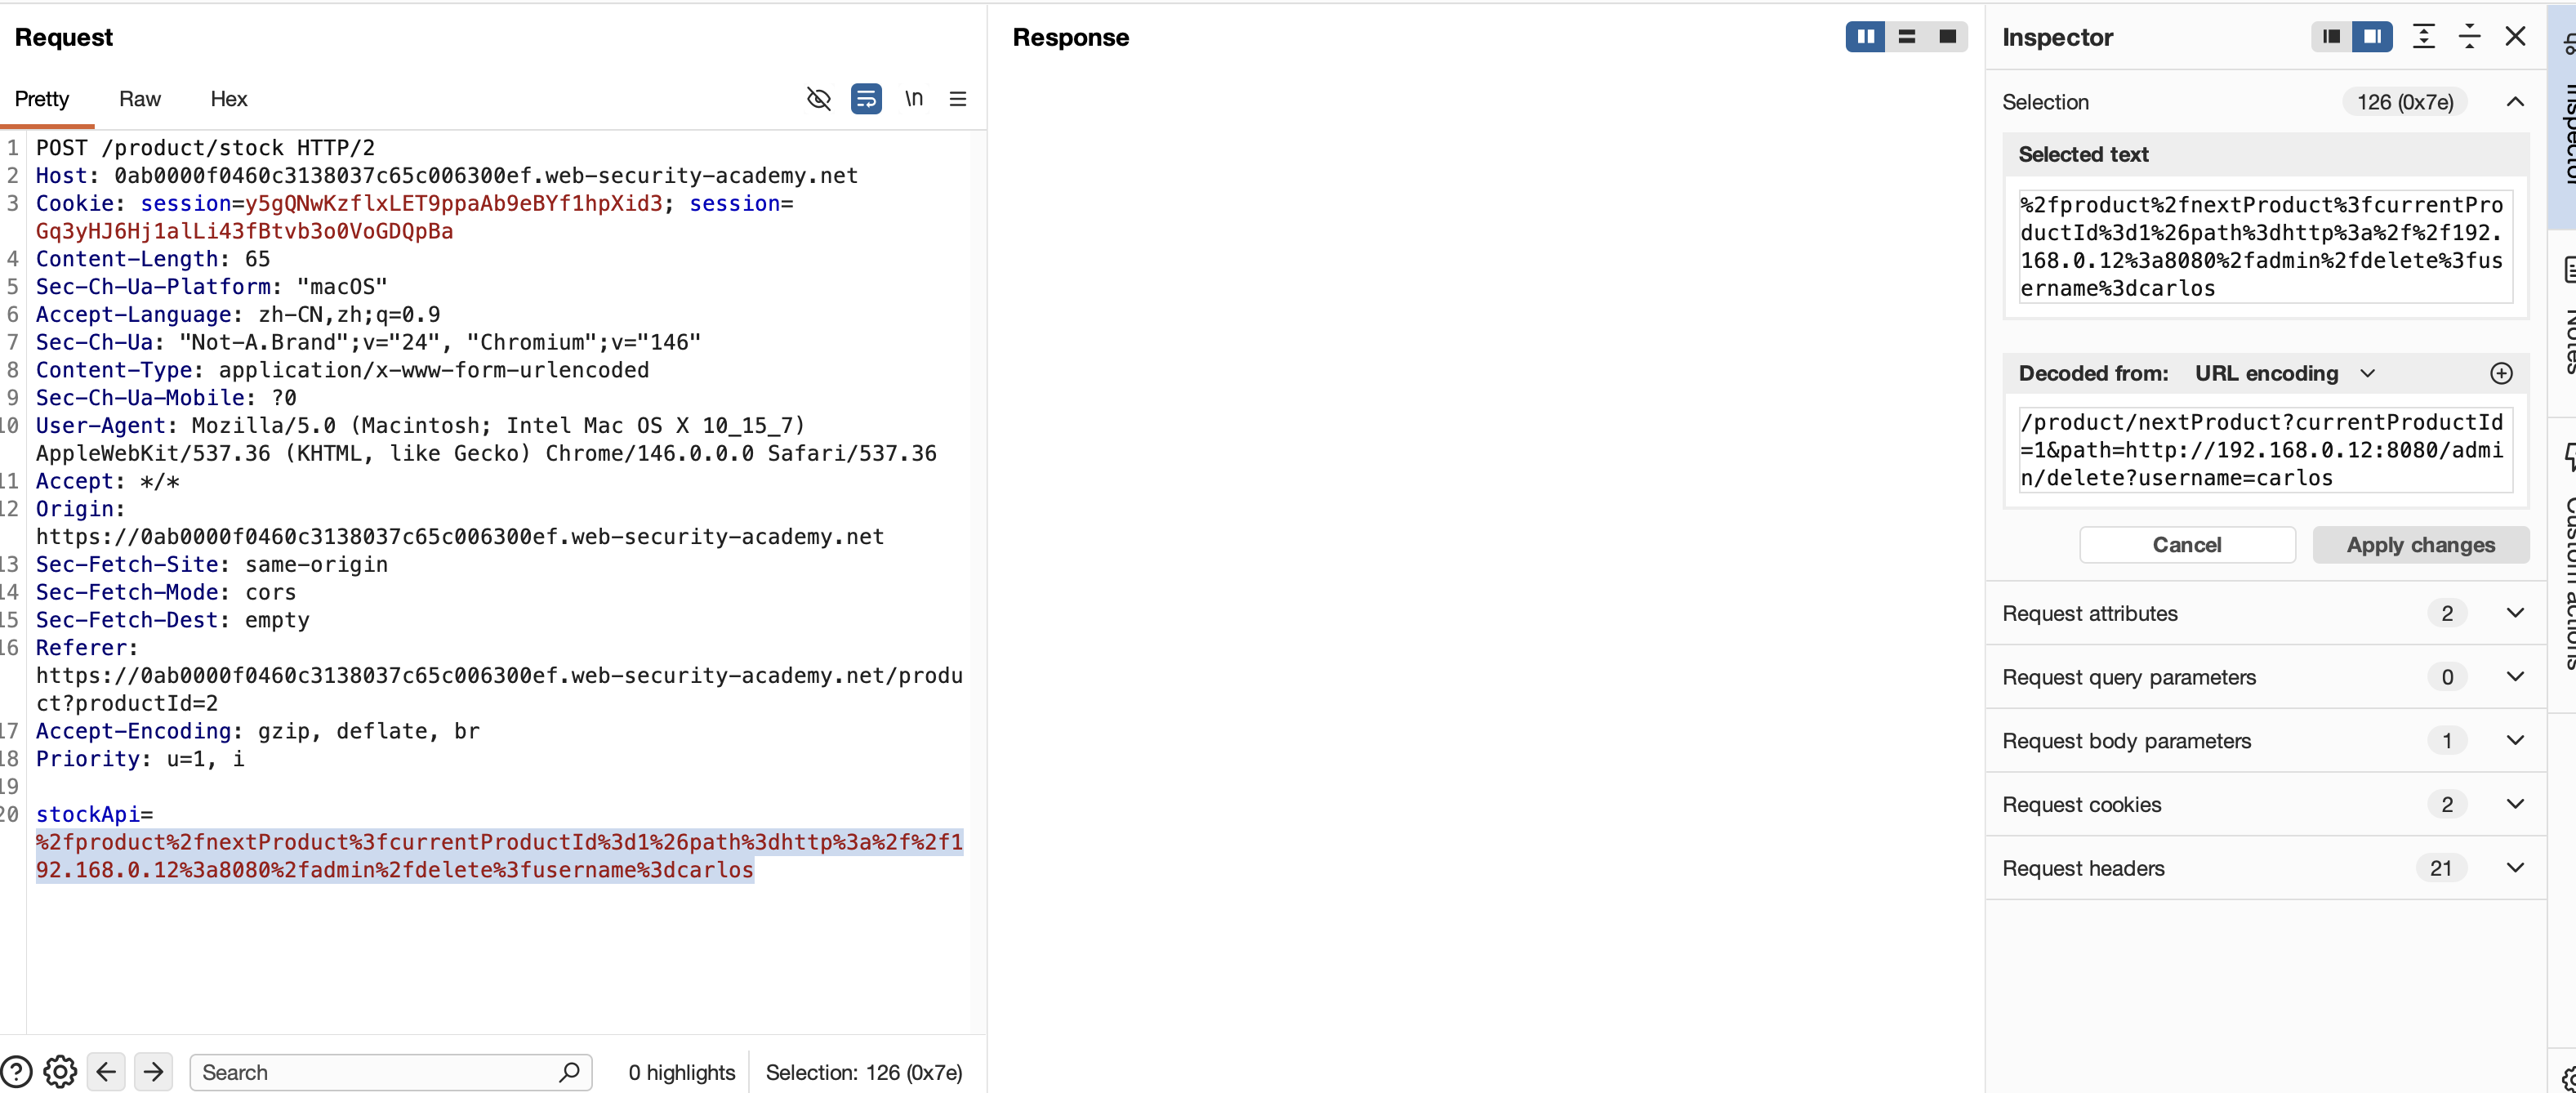Select stacked horizontal Response layout icon
Viewport: 2576px width, 1093px height.
click(x=1906, y=37)
